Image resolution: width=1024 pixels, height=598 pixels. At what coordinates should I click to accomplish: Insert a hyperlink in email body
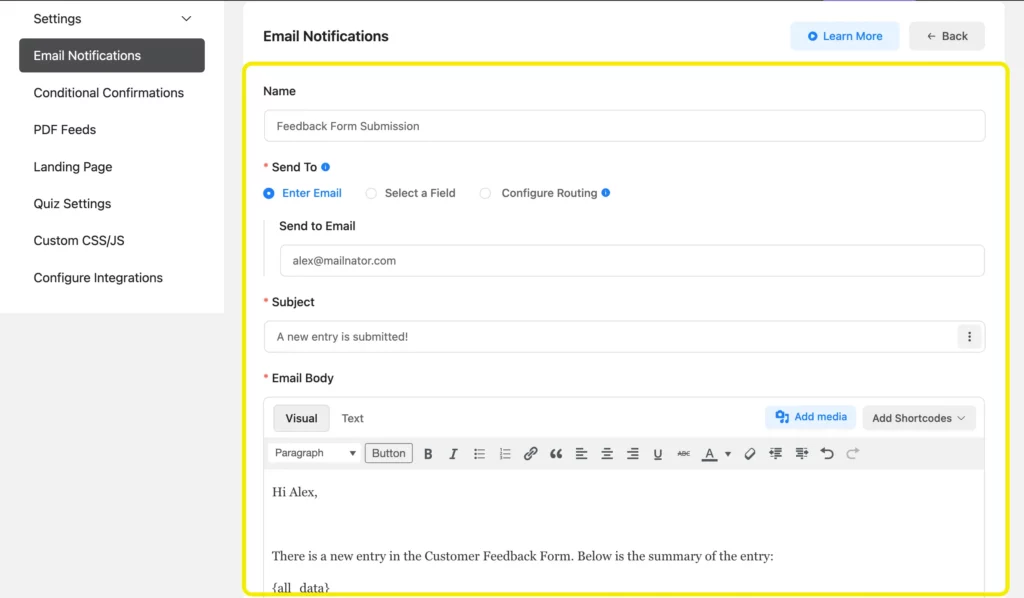(530, 454)
